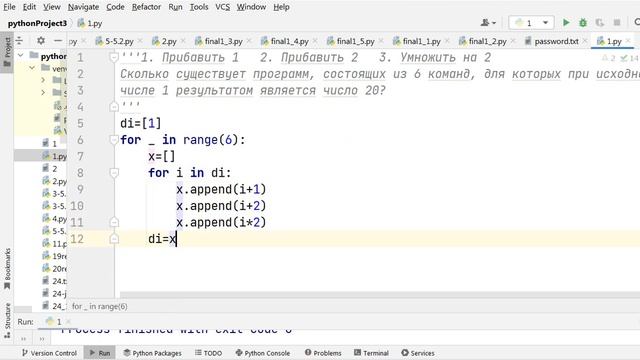
Task: Place cursor at end of line di=[1]
Action: pos(162,123)
